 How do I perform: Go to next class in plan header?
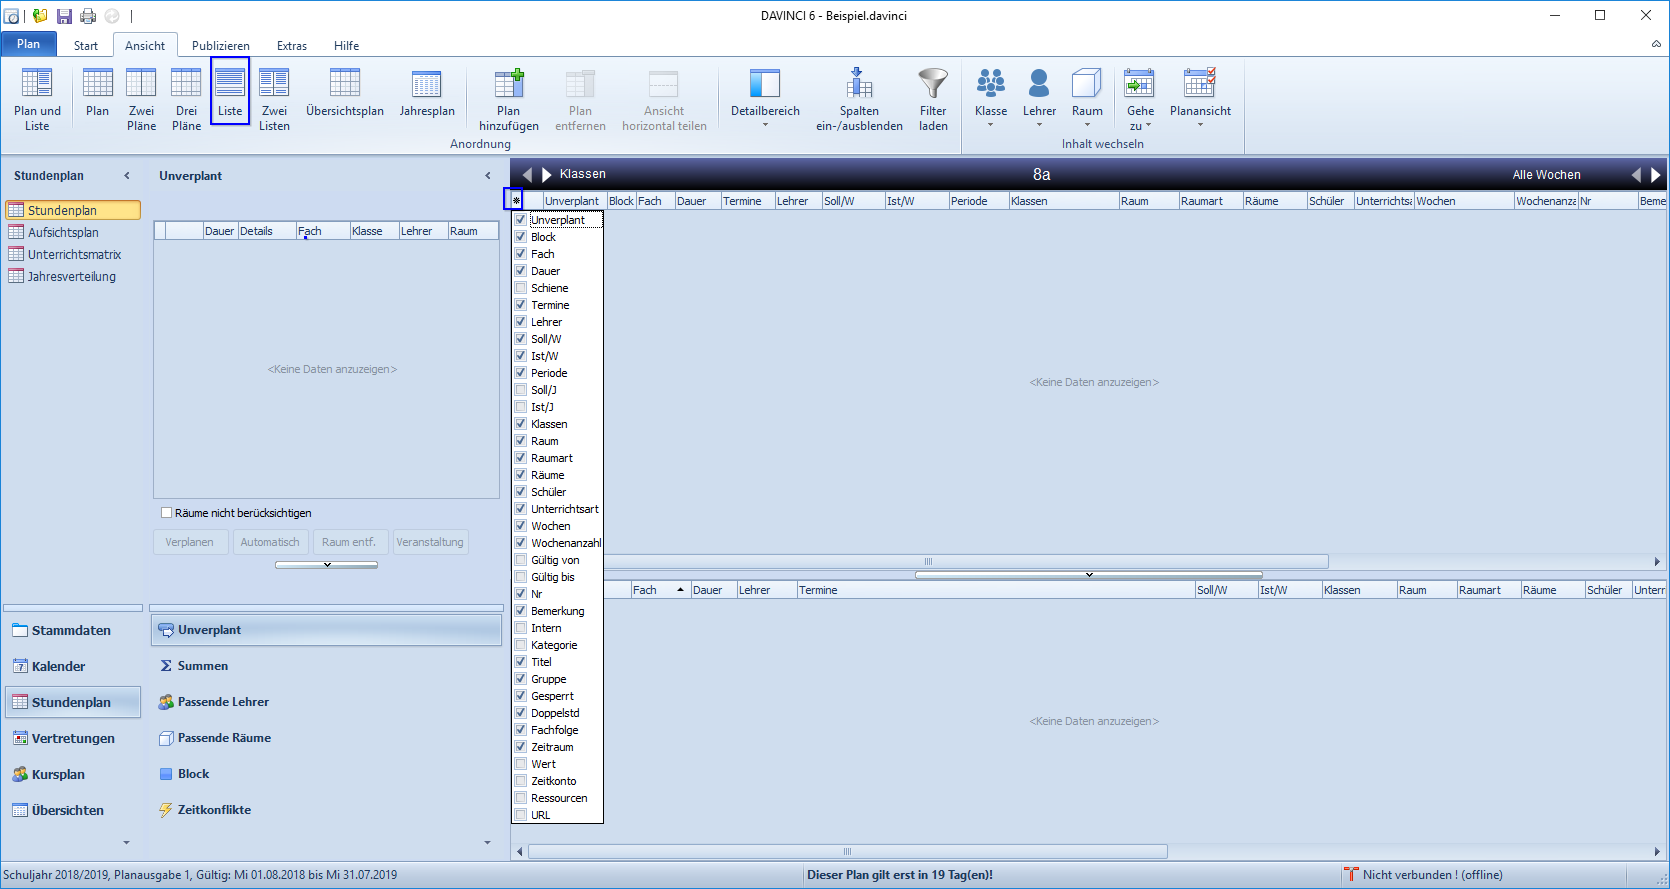[546, 174]
